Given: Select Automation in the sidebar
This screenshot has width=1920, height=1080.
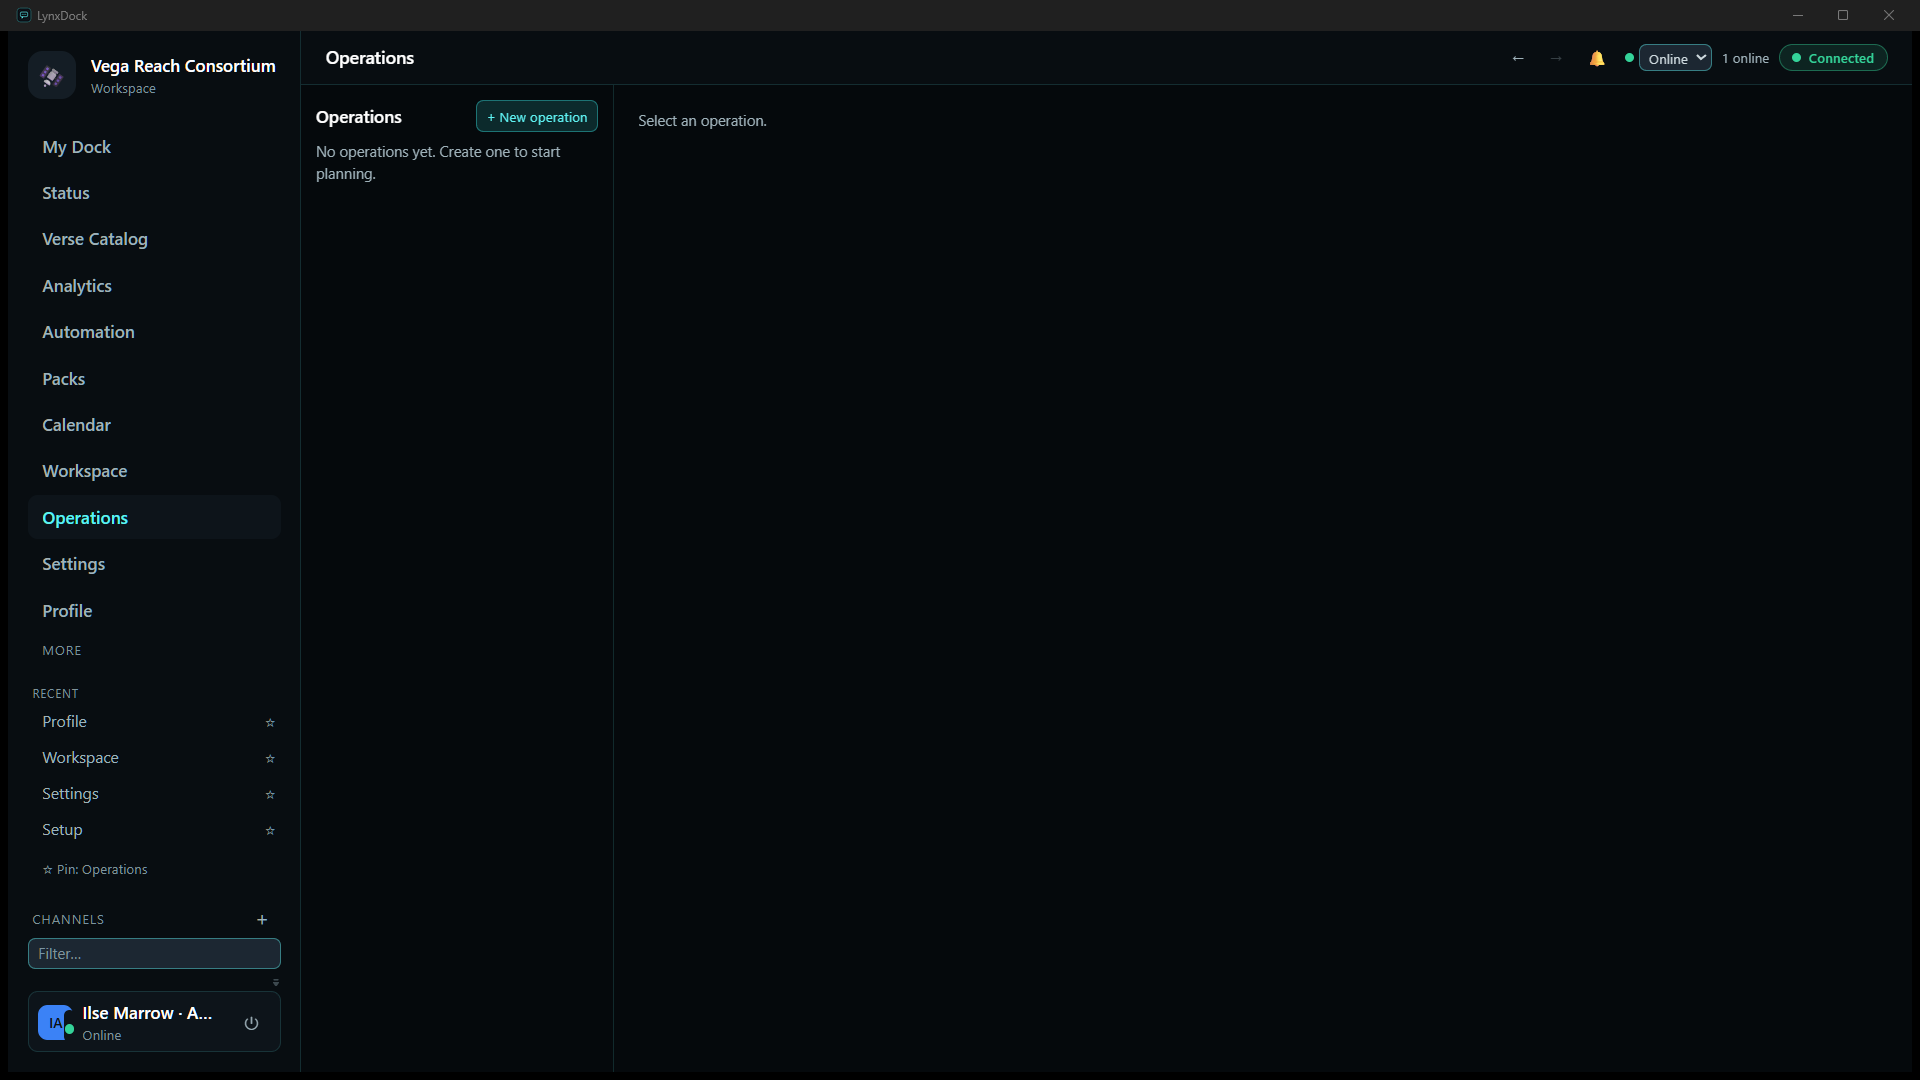Looking at the screenshot, I should (x=154, y=332).
